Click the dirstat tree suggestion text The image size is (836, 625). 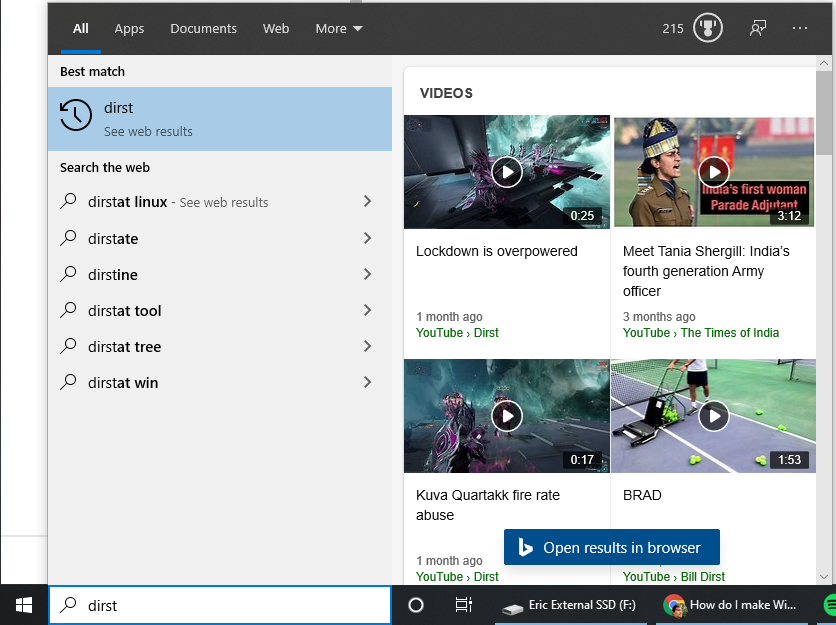click(124, 347)
